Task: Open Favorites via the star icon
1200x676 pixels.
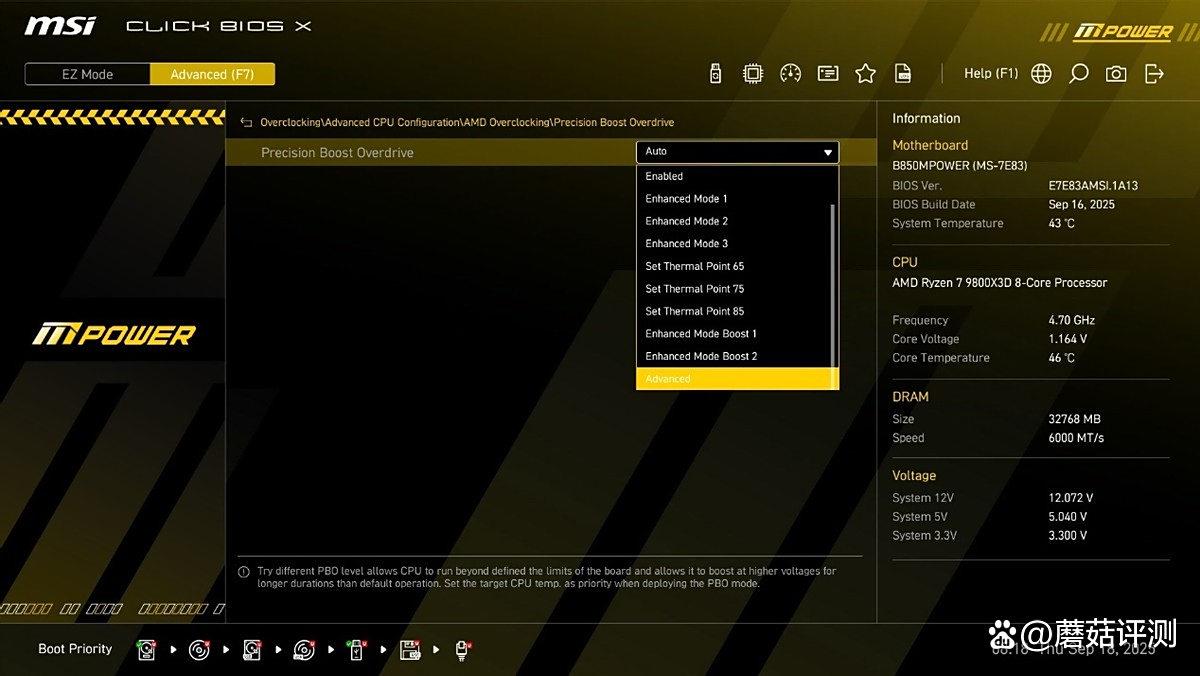Action: click(866, 74)
